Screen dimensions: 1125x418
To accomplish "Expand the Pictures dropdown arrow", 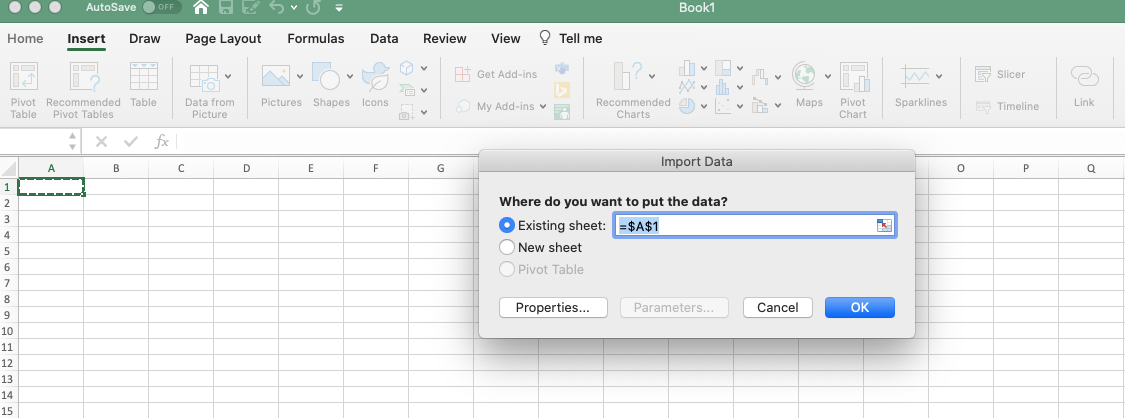I will 298,76.
